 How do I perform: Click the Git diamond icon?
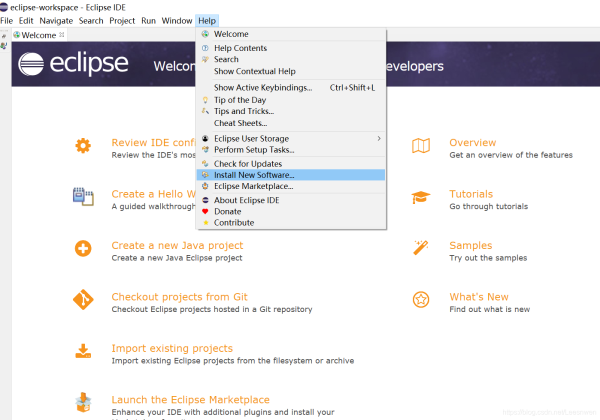point(83,300)
